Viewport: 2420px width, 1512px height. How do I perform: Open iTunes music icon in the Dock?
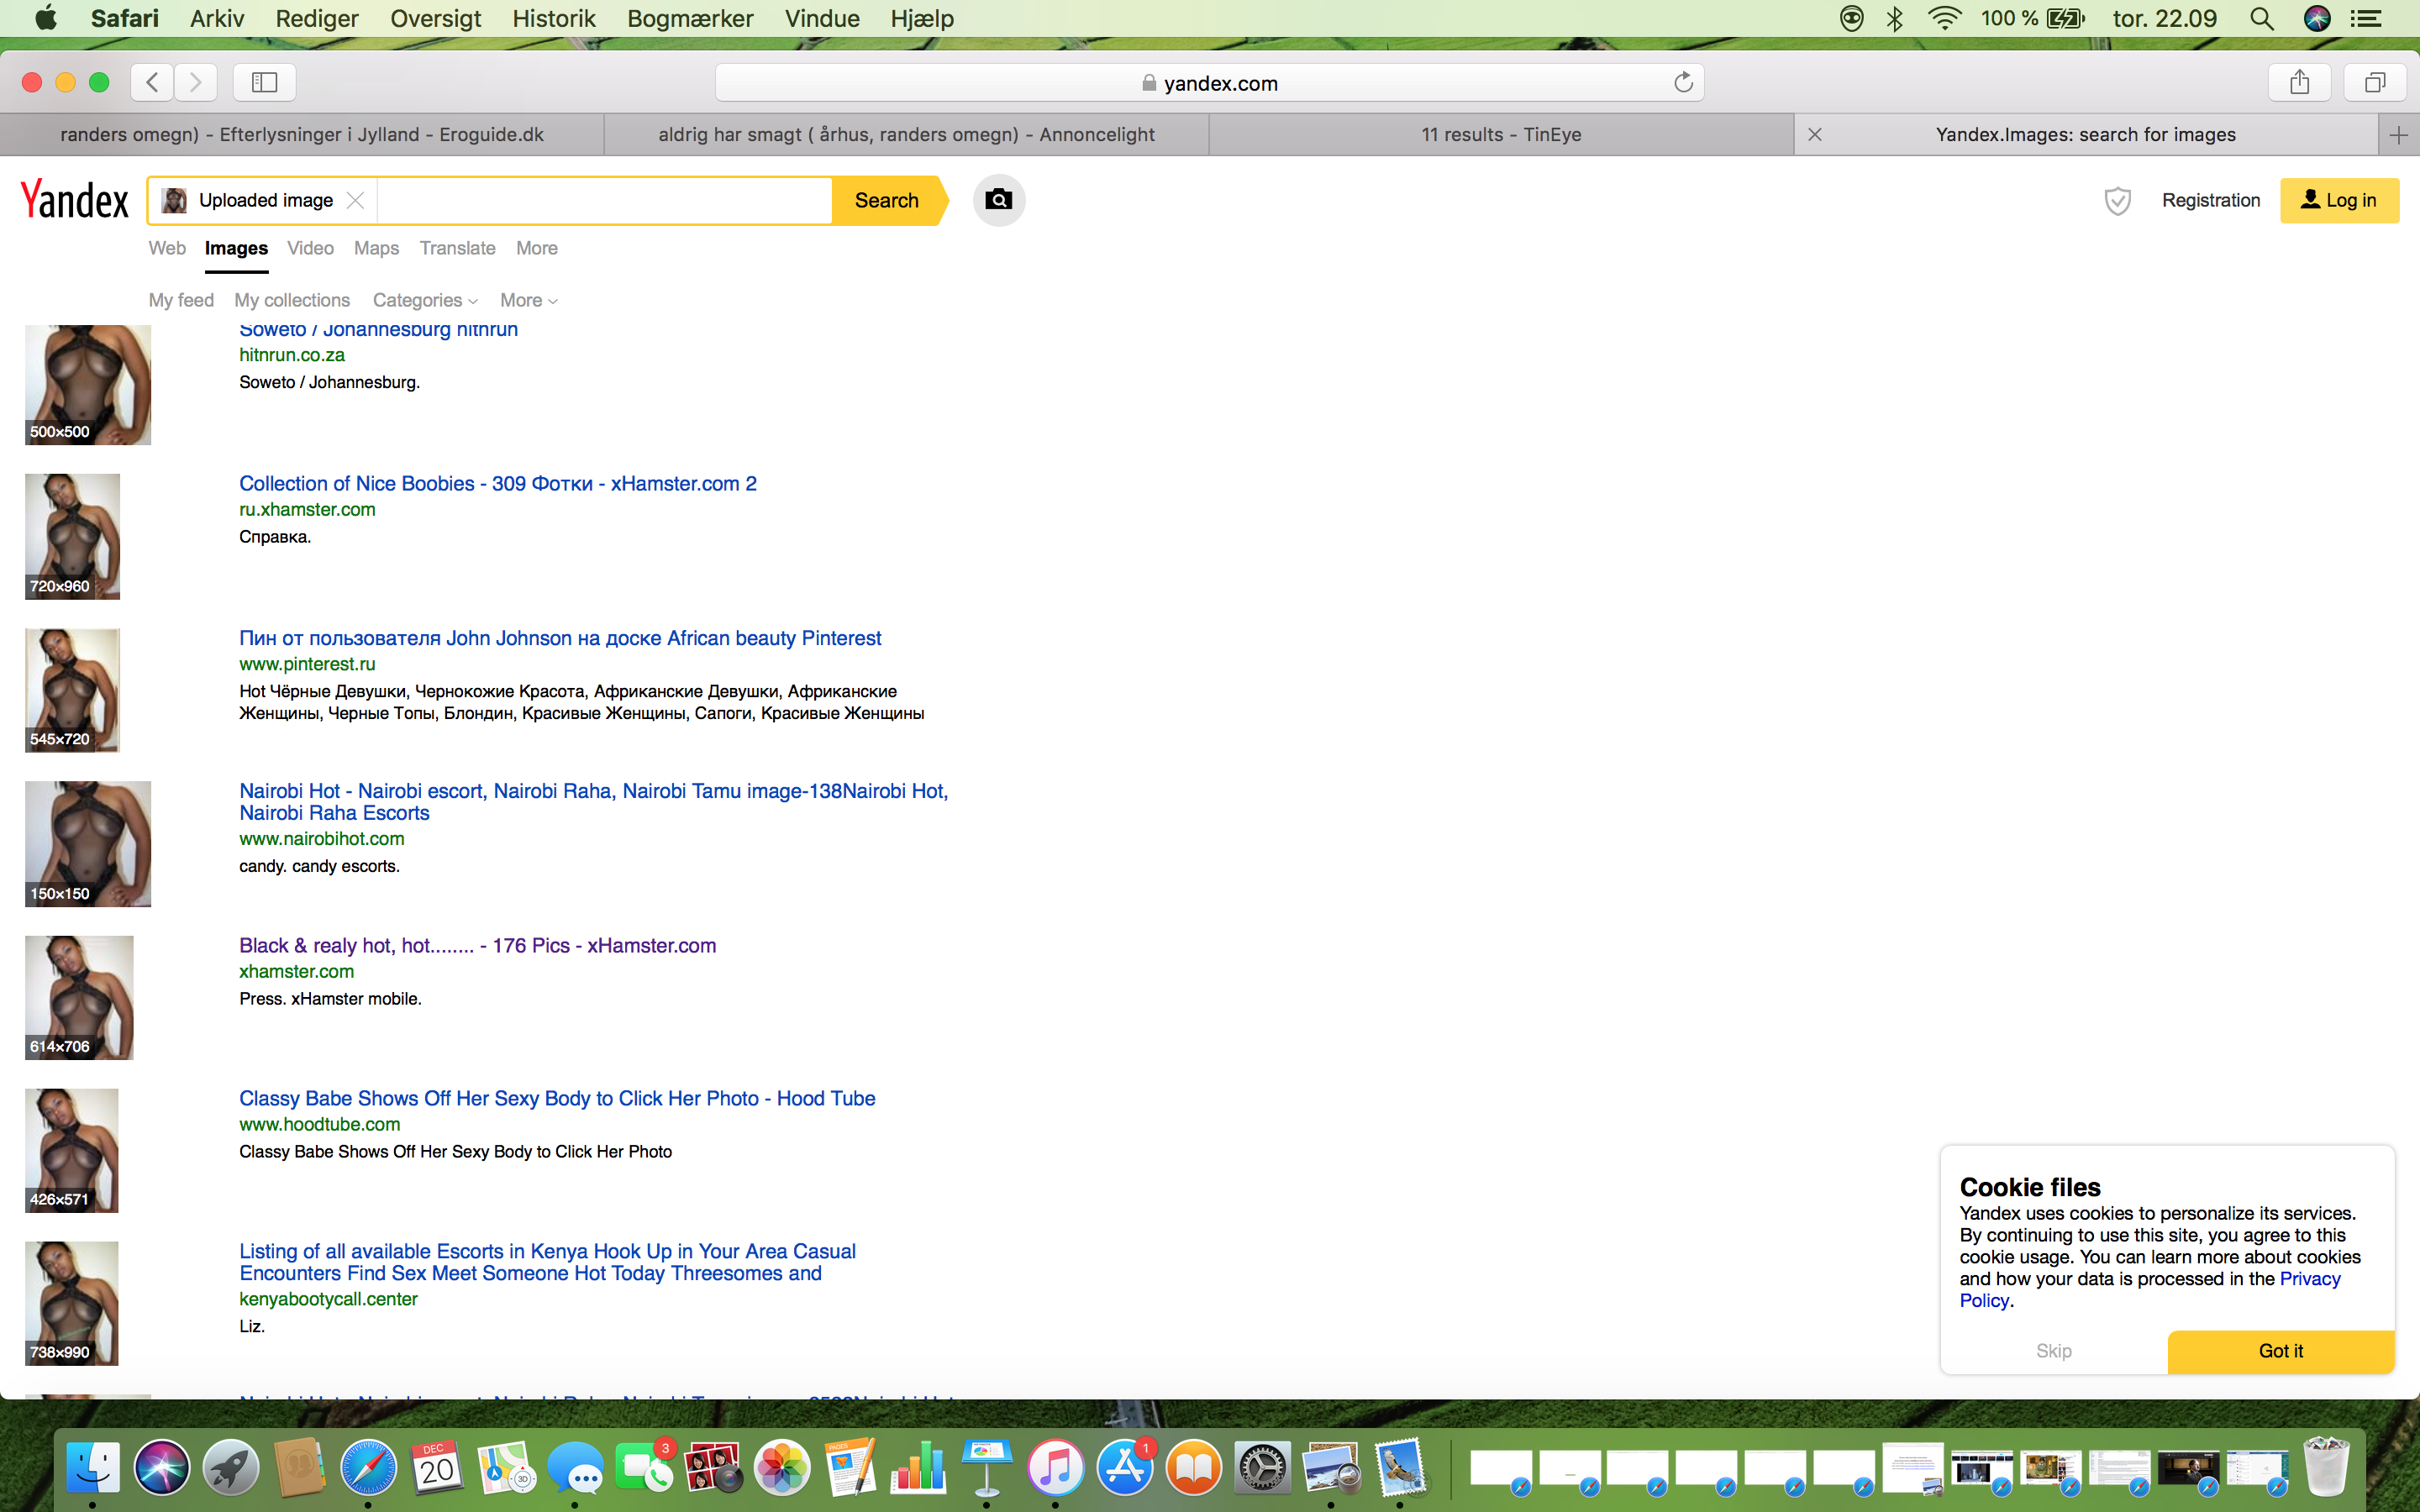pyautogui.click(x=1056, y=1468)
